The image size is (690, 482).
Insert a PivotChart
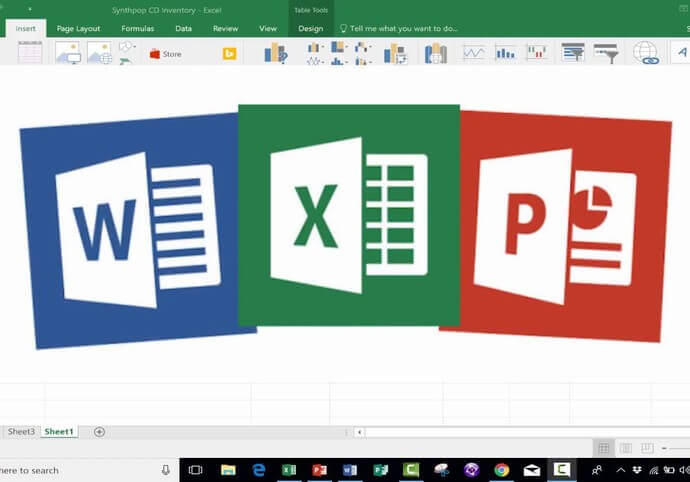click(x=395, y=53)
